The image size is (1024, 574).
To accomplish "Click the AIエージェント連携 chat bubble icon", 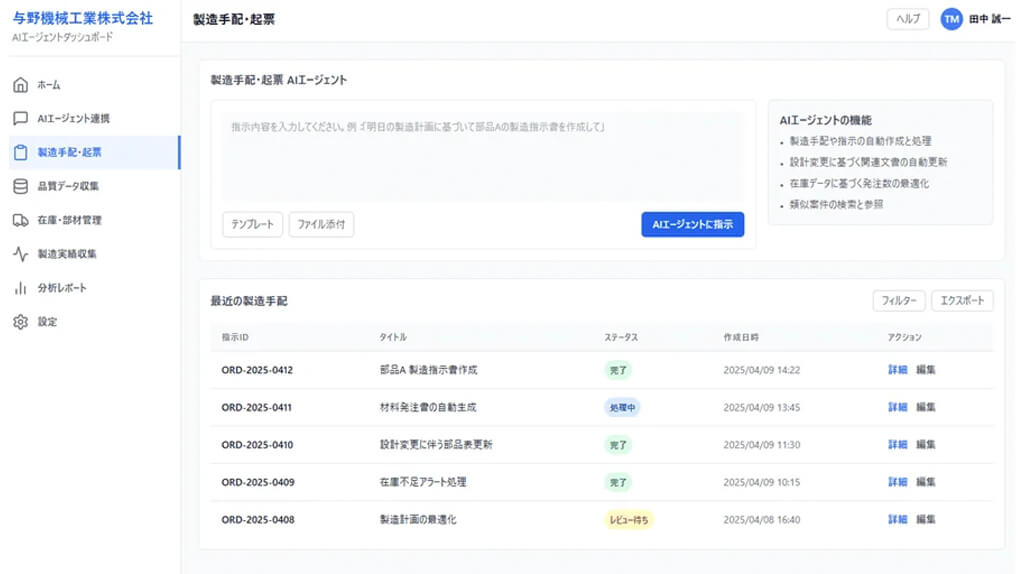I will (x=20, y=119).
